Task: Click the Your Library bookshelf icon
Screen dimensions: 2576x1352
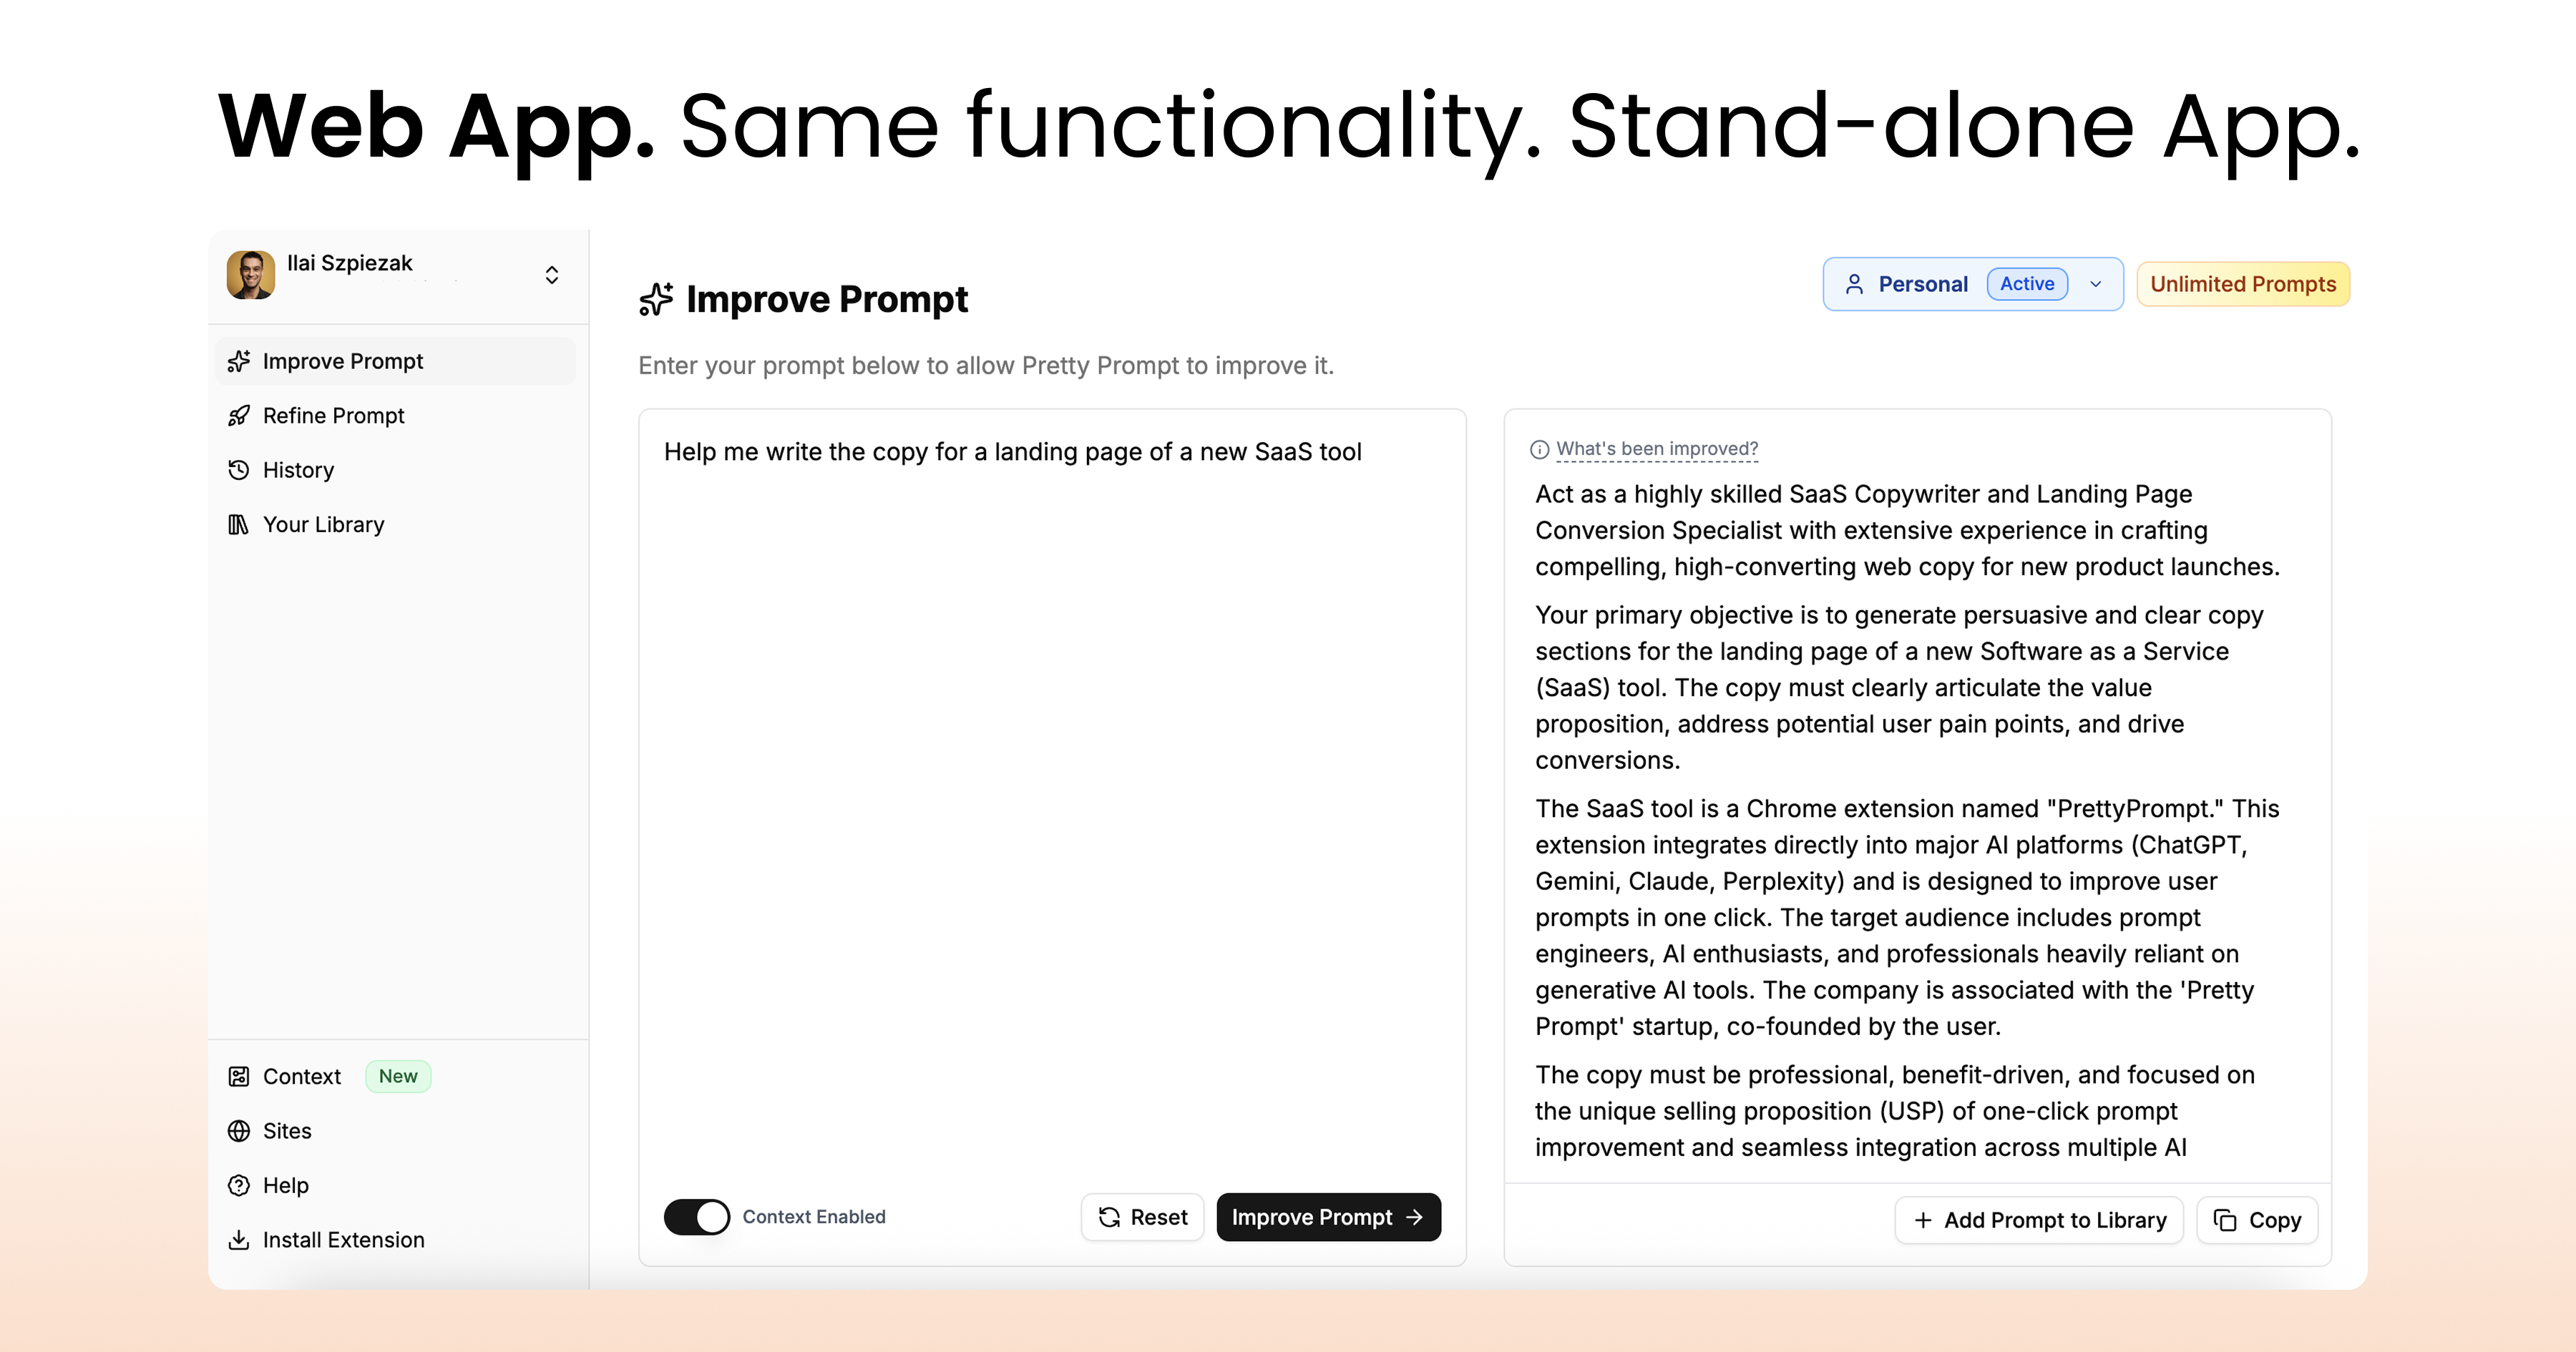Action: [239, 524]
